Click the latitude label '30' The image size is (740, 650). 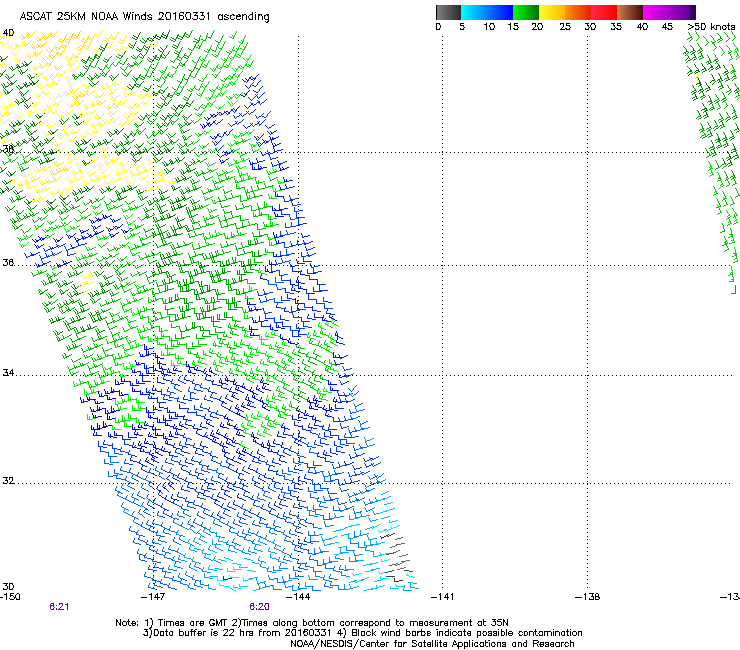pyautogui.click(x=8, y=587)
